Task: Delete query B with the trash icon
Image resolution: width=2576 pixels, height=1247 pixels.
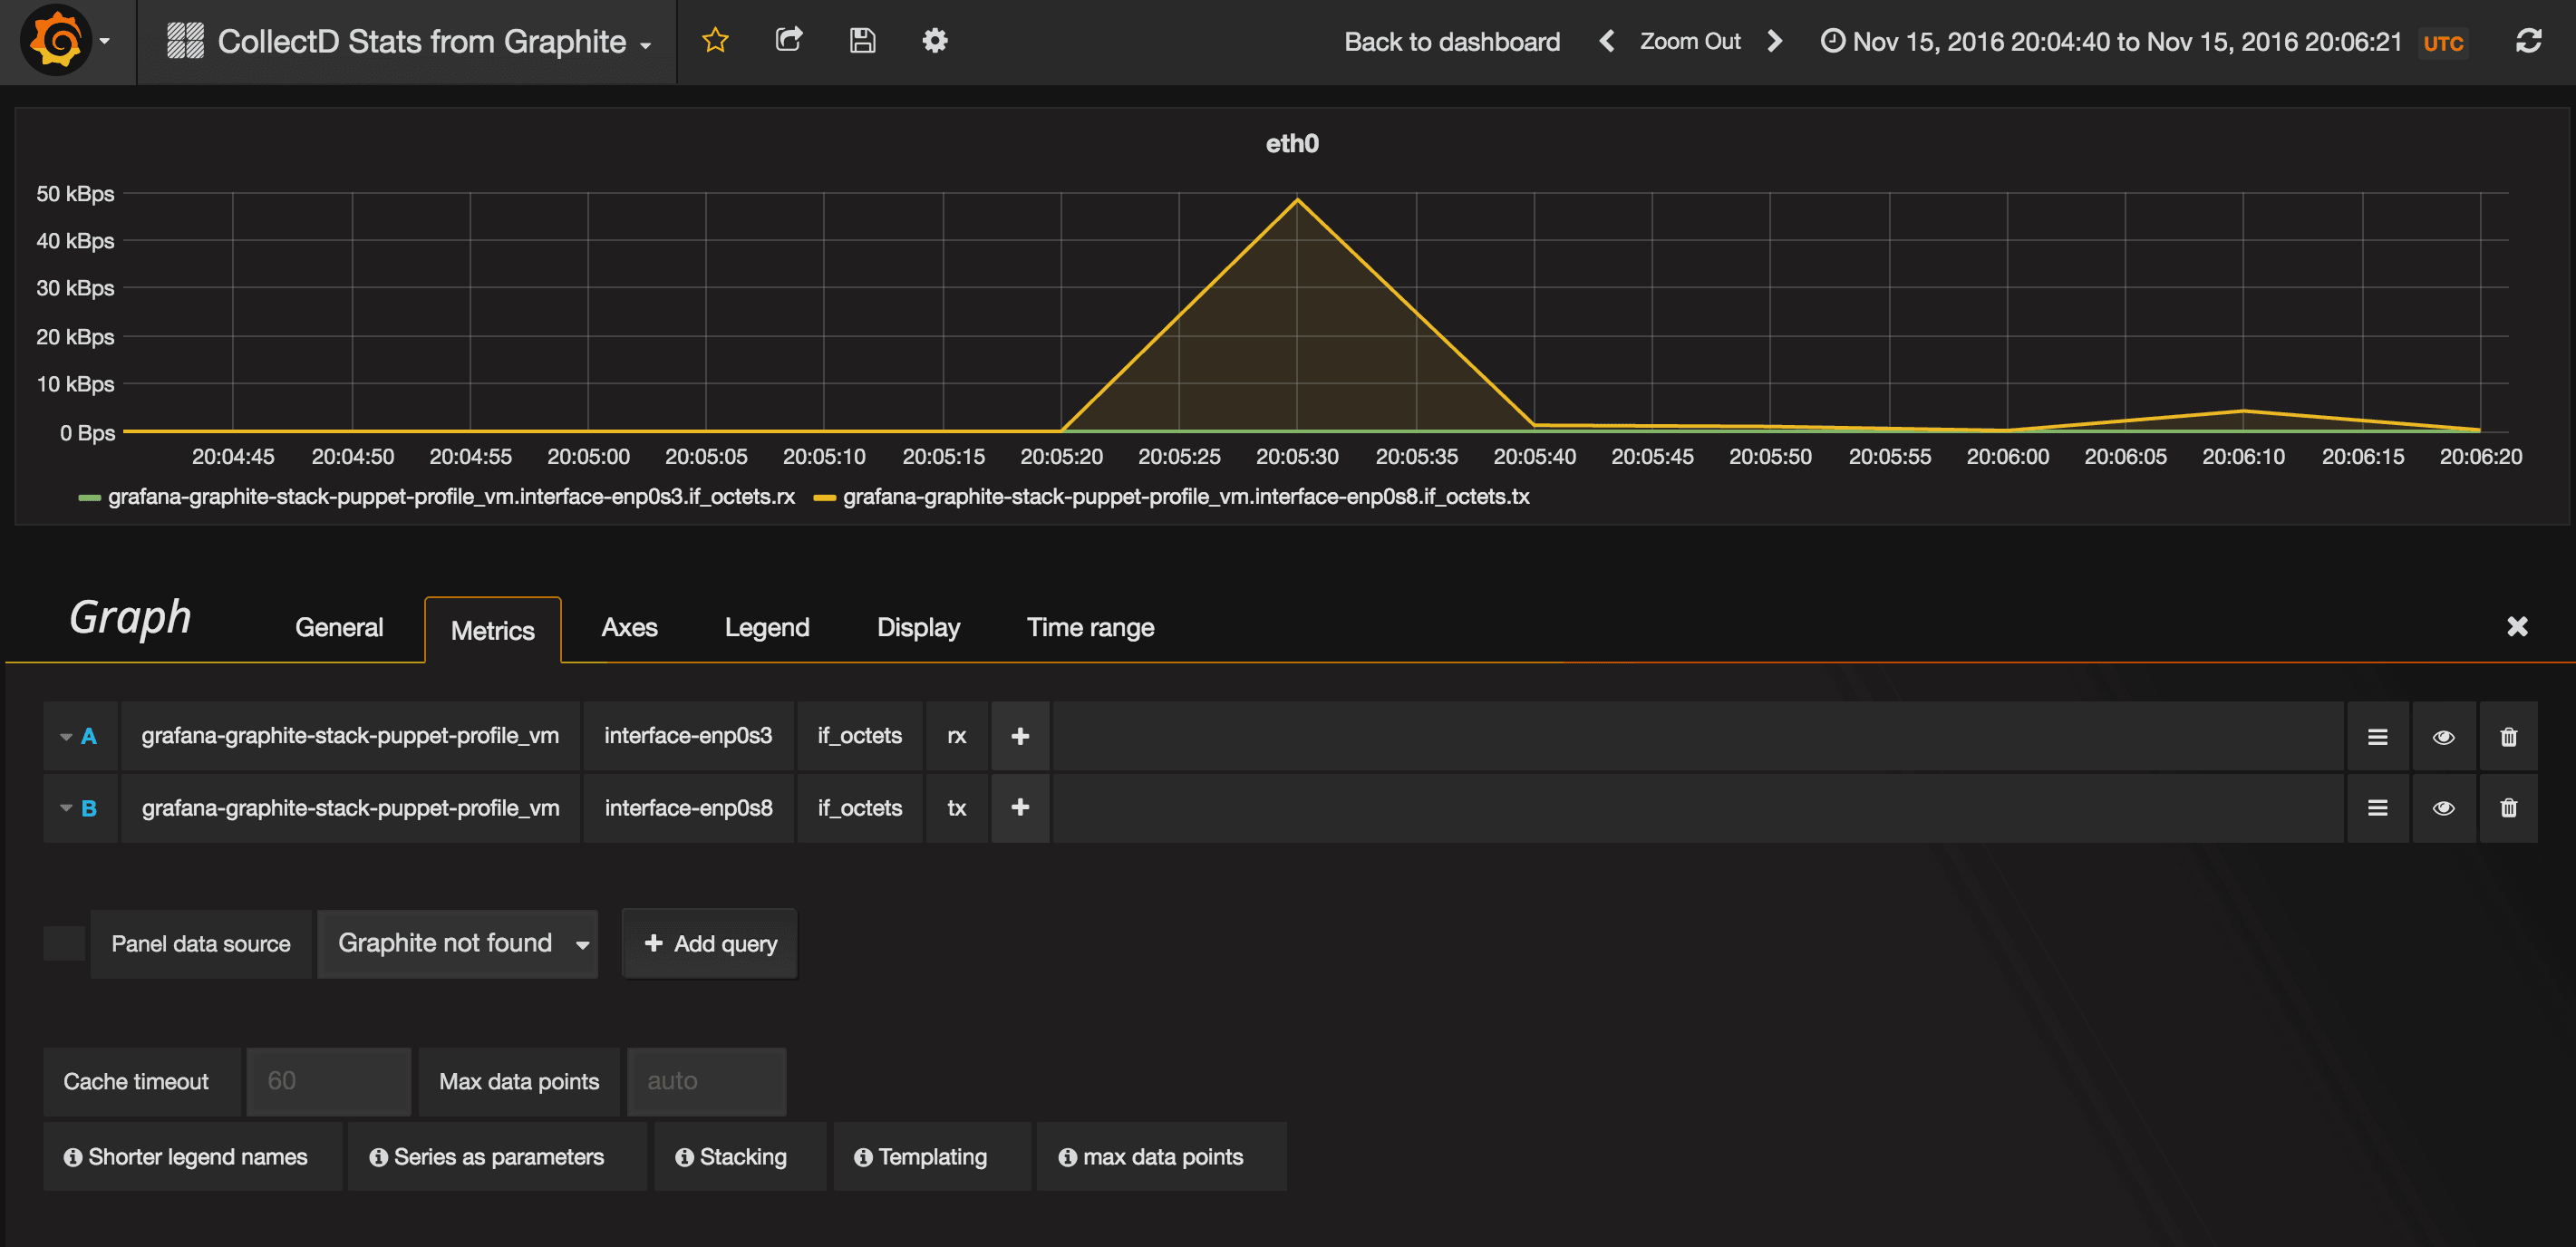Action: [2509, 807]
